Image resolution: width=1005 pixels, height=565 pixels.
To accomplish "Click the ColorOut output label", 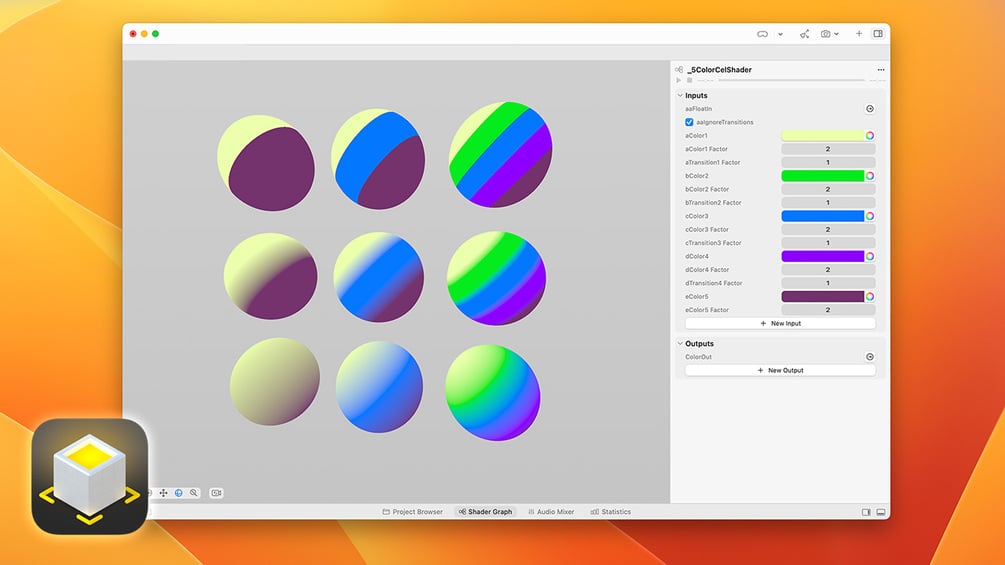I will pyautogui.click(x=699, y=357).
